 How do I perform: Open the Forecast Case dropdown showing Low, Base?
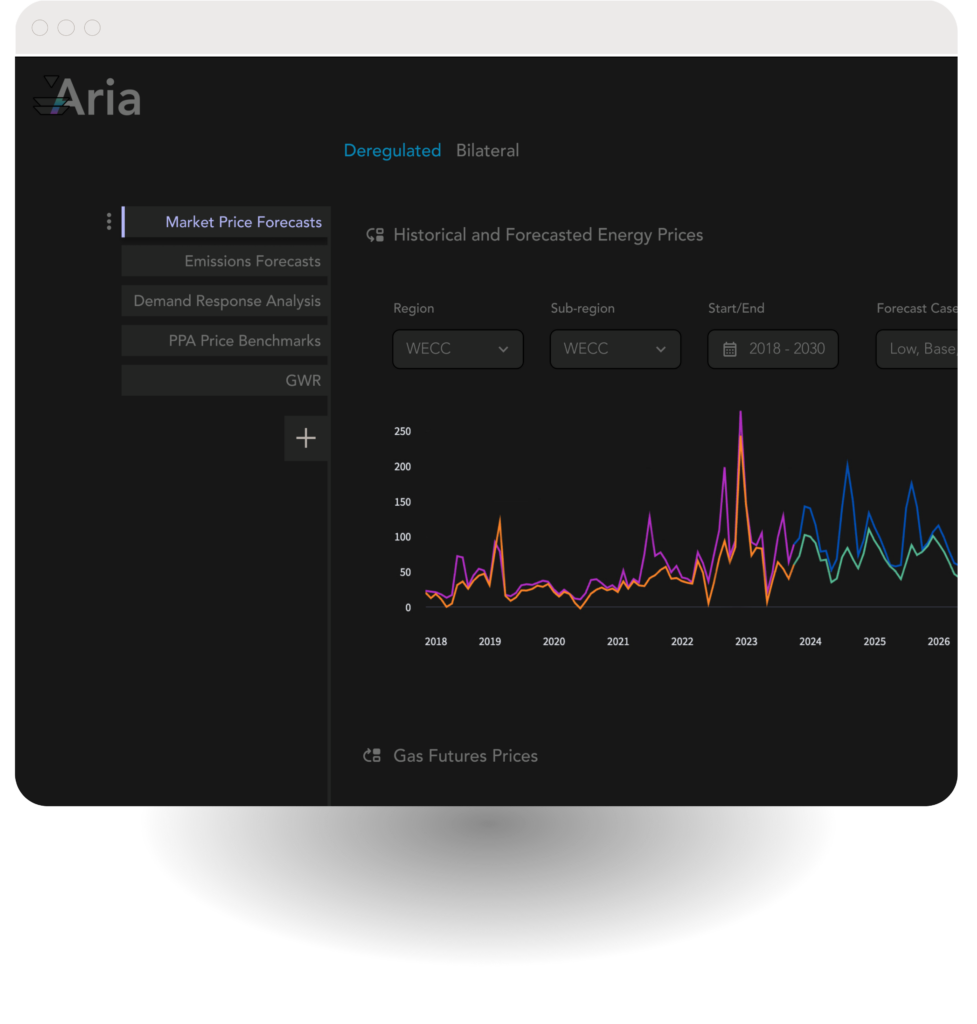(x=930, y=349)
